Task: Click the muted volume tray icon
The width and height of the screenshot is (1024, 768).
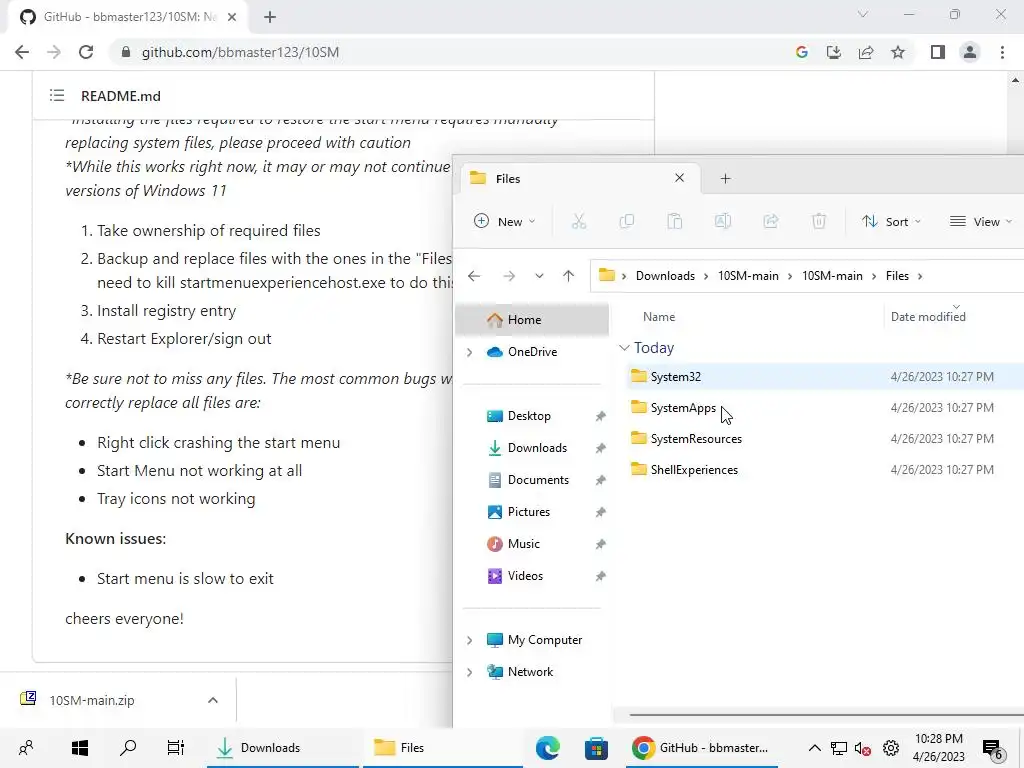Action: 863,748
